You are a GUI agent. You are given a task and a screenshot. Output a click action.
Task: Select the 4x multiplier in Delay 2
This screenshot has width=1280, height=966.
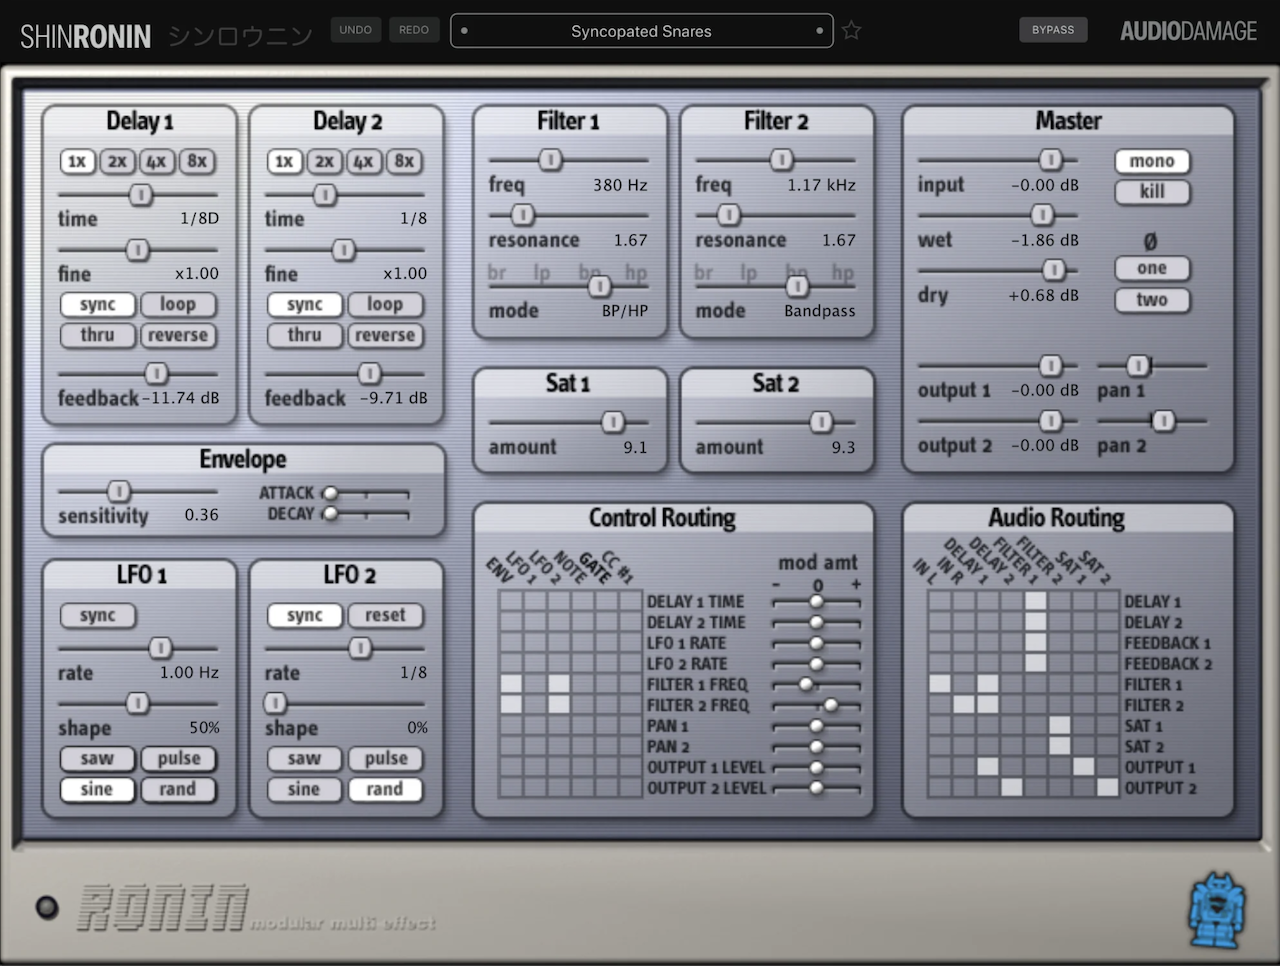tap(364, 161)
